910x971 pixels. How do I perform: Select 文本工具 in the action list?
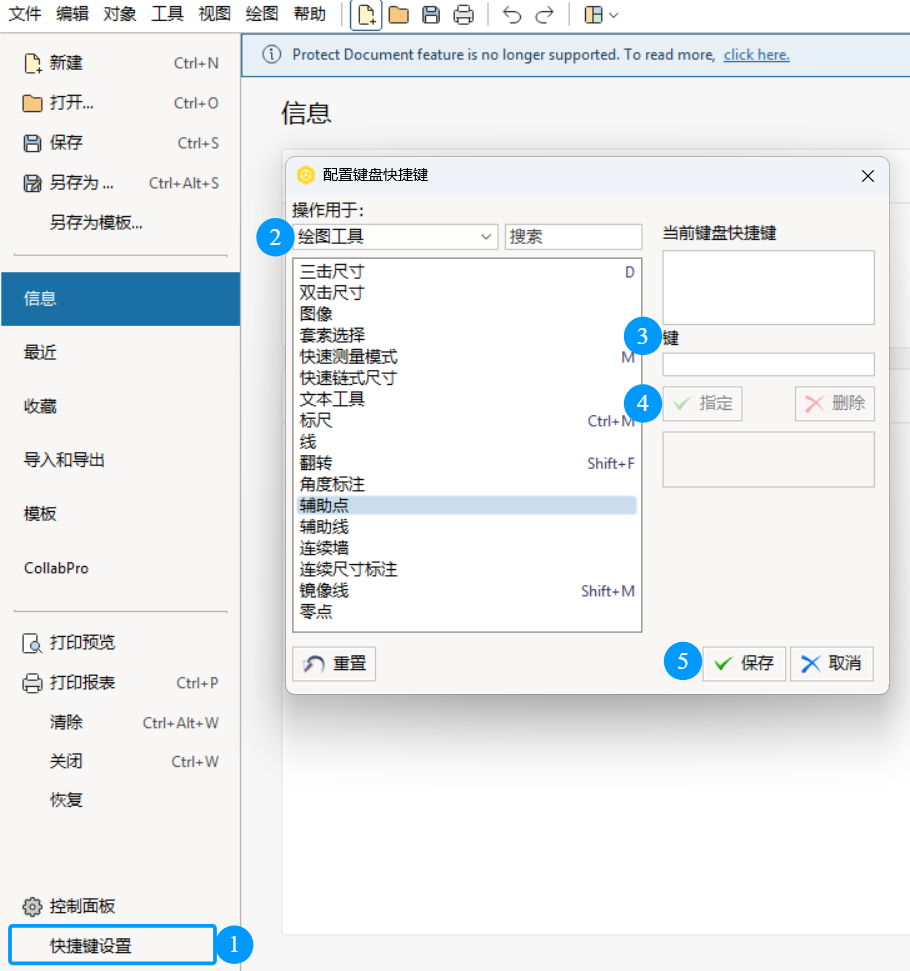[x=467, y=399]
